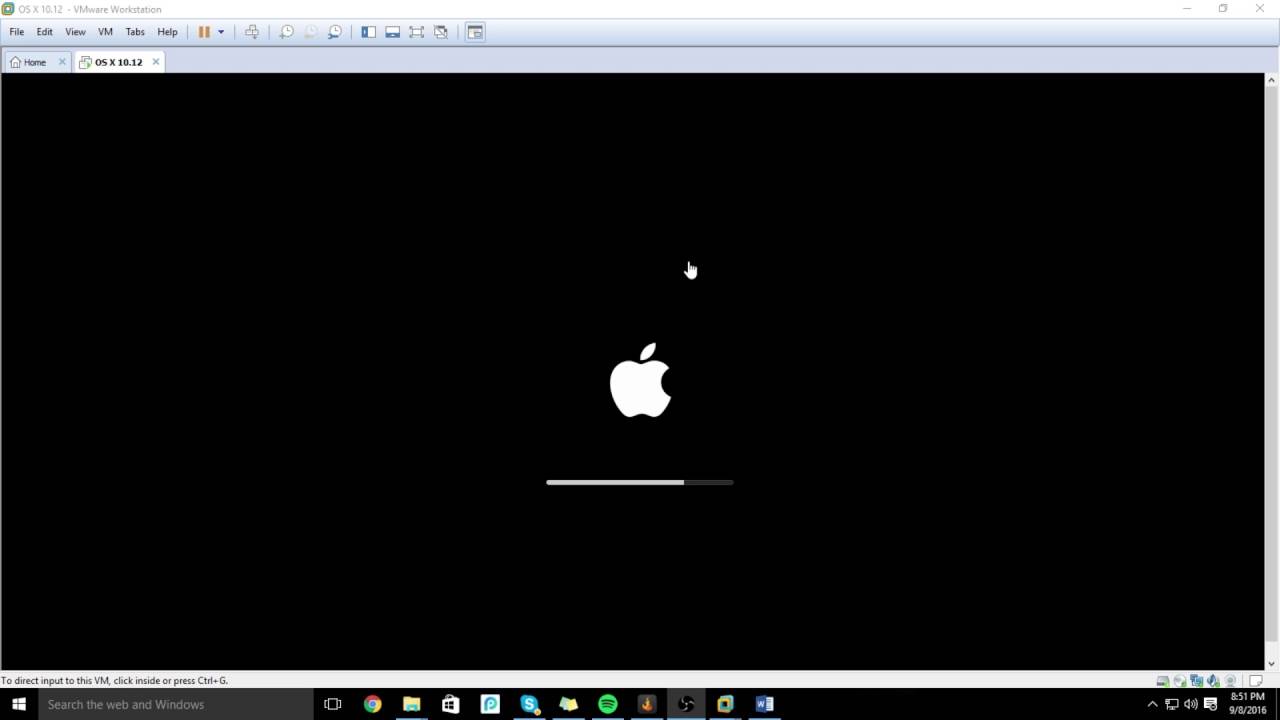Open Spotify from the taskbar
Image resolution: width=1280 pixels, height=720 pixels.
click(607, 704)
